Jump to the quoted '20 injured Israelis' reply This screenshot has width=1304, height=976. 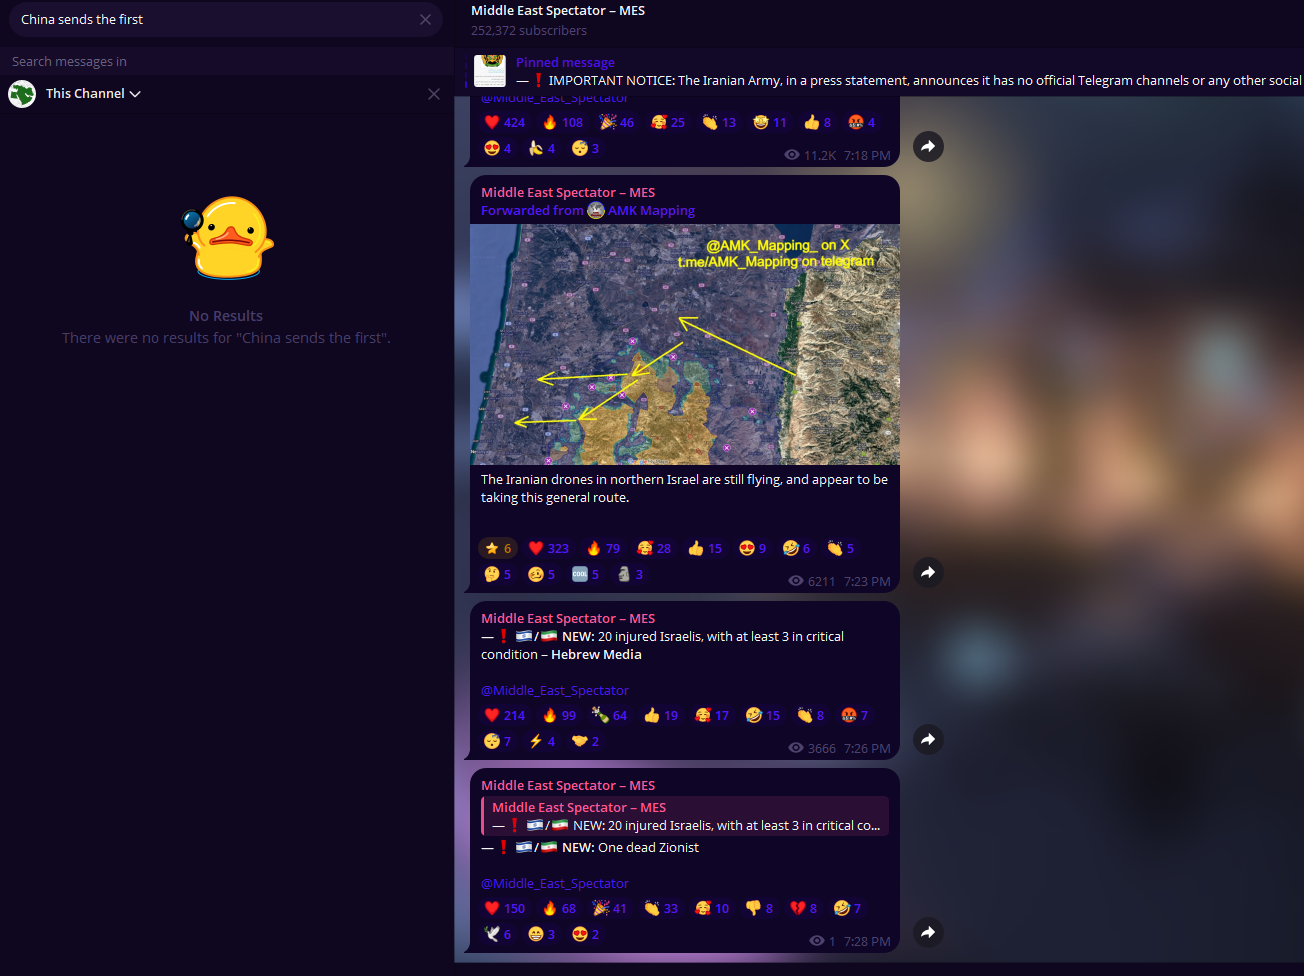pyautogui.click(x=685, y=816)
